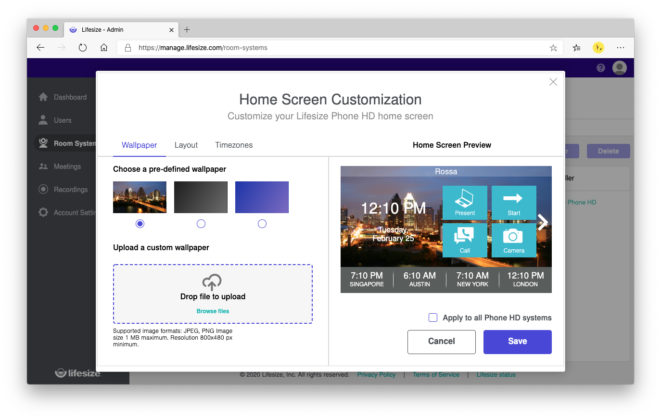Click the Camera tile in the preview
The height and width of the screenshot is (420, 661).
pyautogui.click(x=513, y=240)
